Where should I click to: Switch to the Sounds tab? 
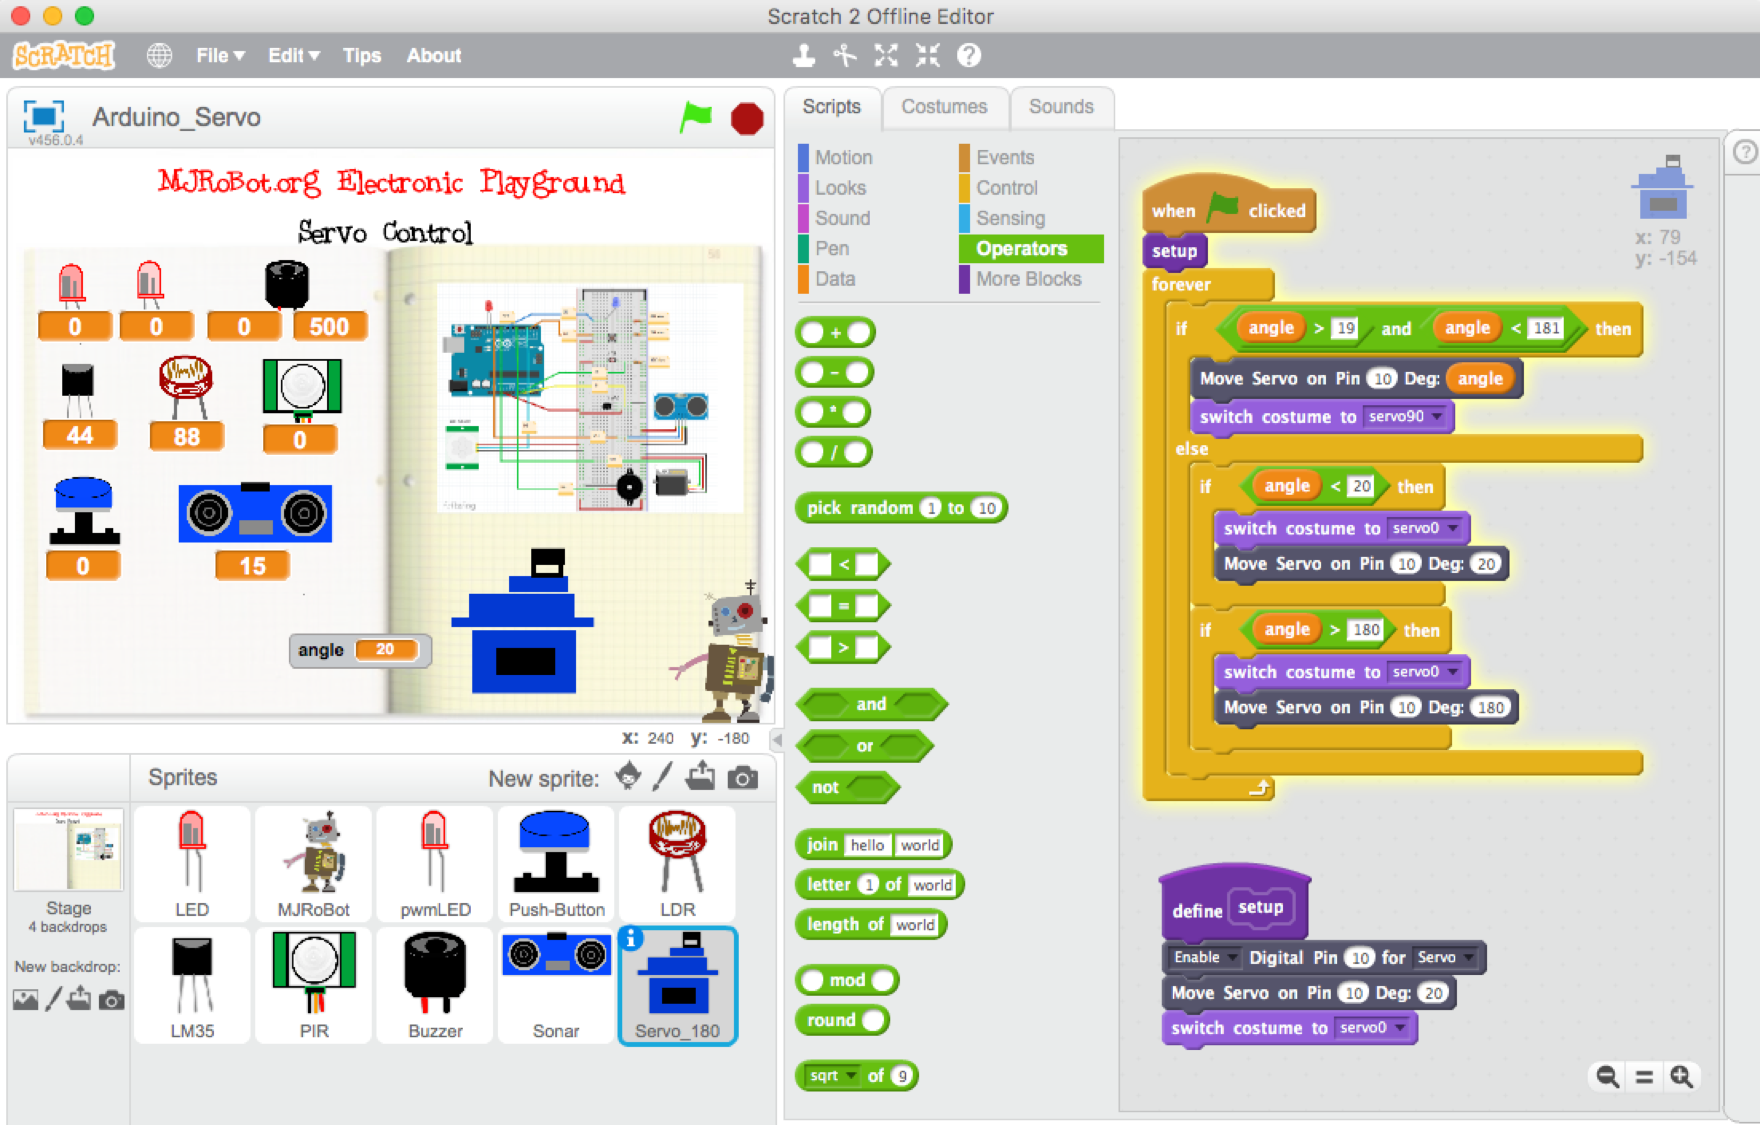[x=1060, y=107]
